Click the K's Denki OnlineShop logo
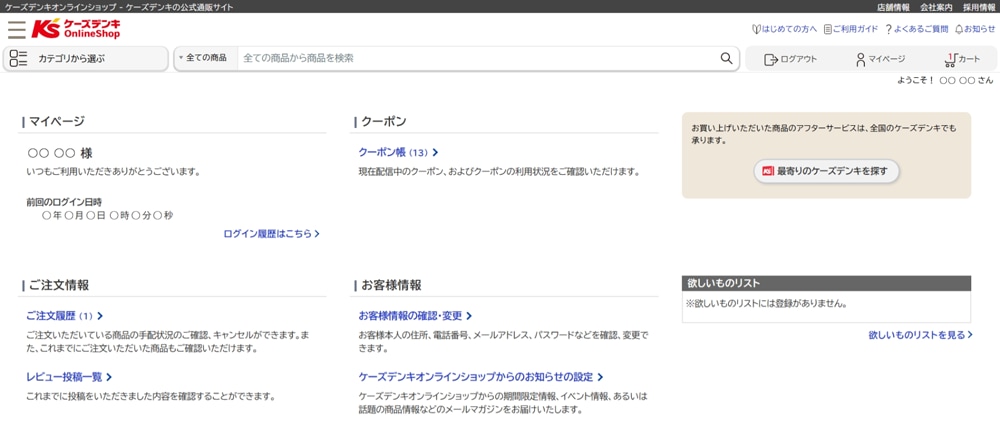This screenshot has width=1000, height=426. tap(76, 29)
